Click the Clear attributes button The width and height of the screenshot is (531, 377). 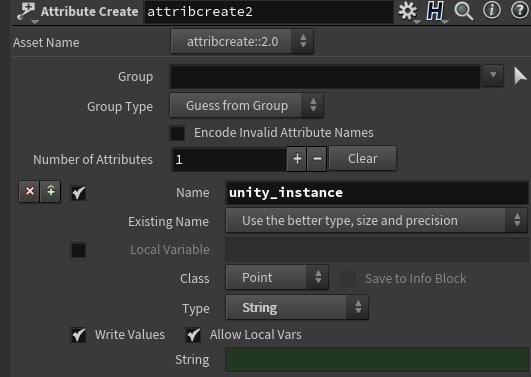[362, 158]
